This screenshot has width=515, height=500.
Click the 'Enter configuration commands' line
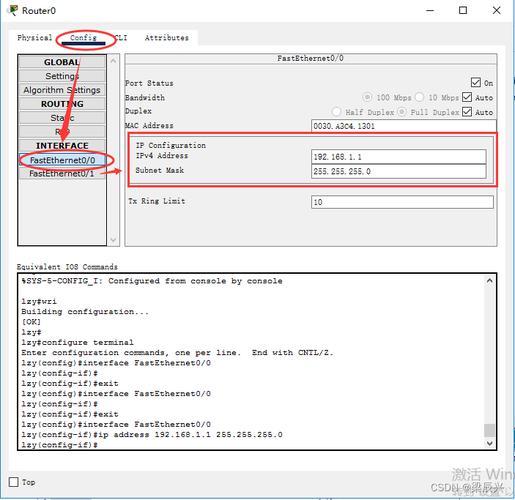(x=177, y=353)
